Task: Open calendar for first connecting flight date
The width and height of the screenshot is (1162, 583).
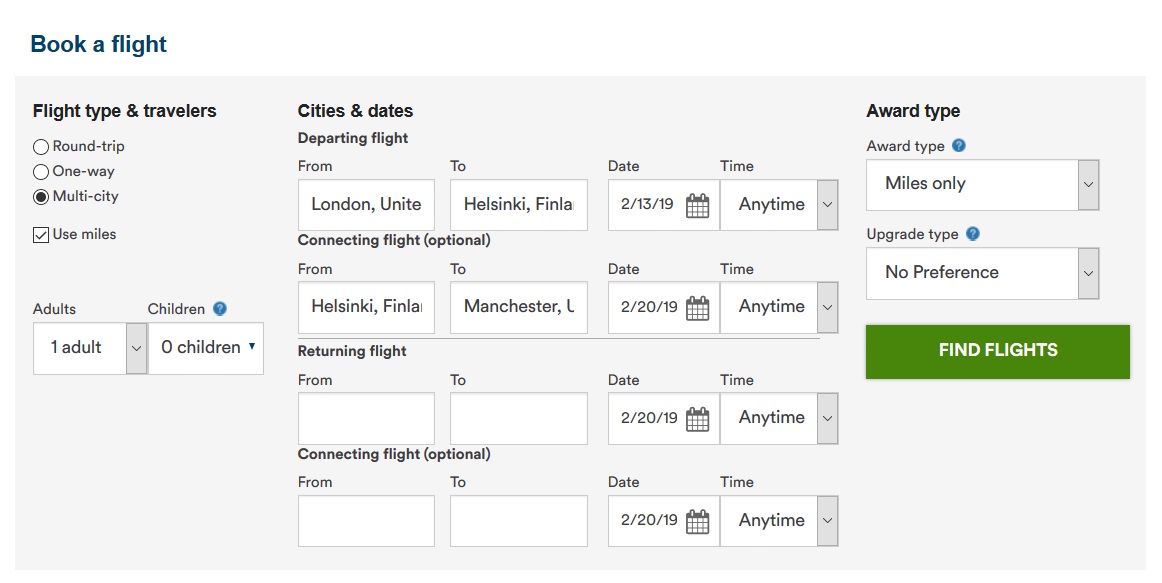Action: [x=697, y=308]
